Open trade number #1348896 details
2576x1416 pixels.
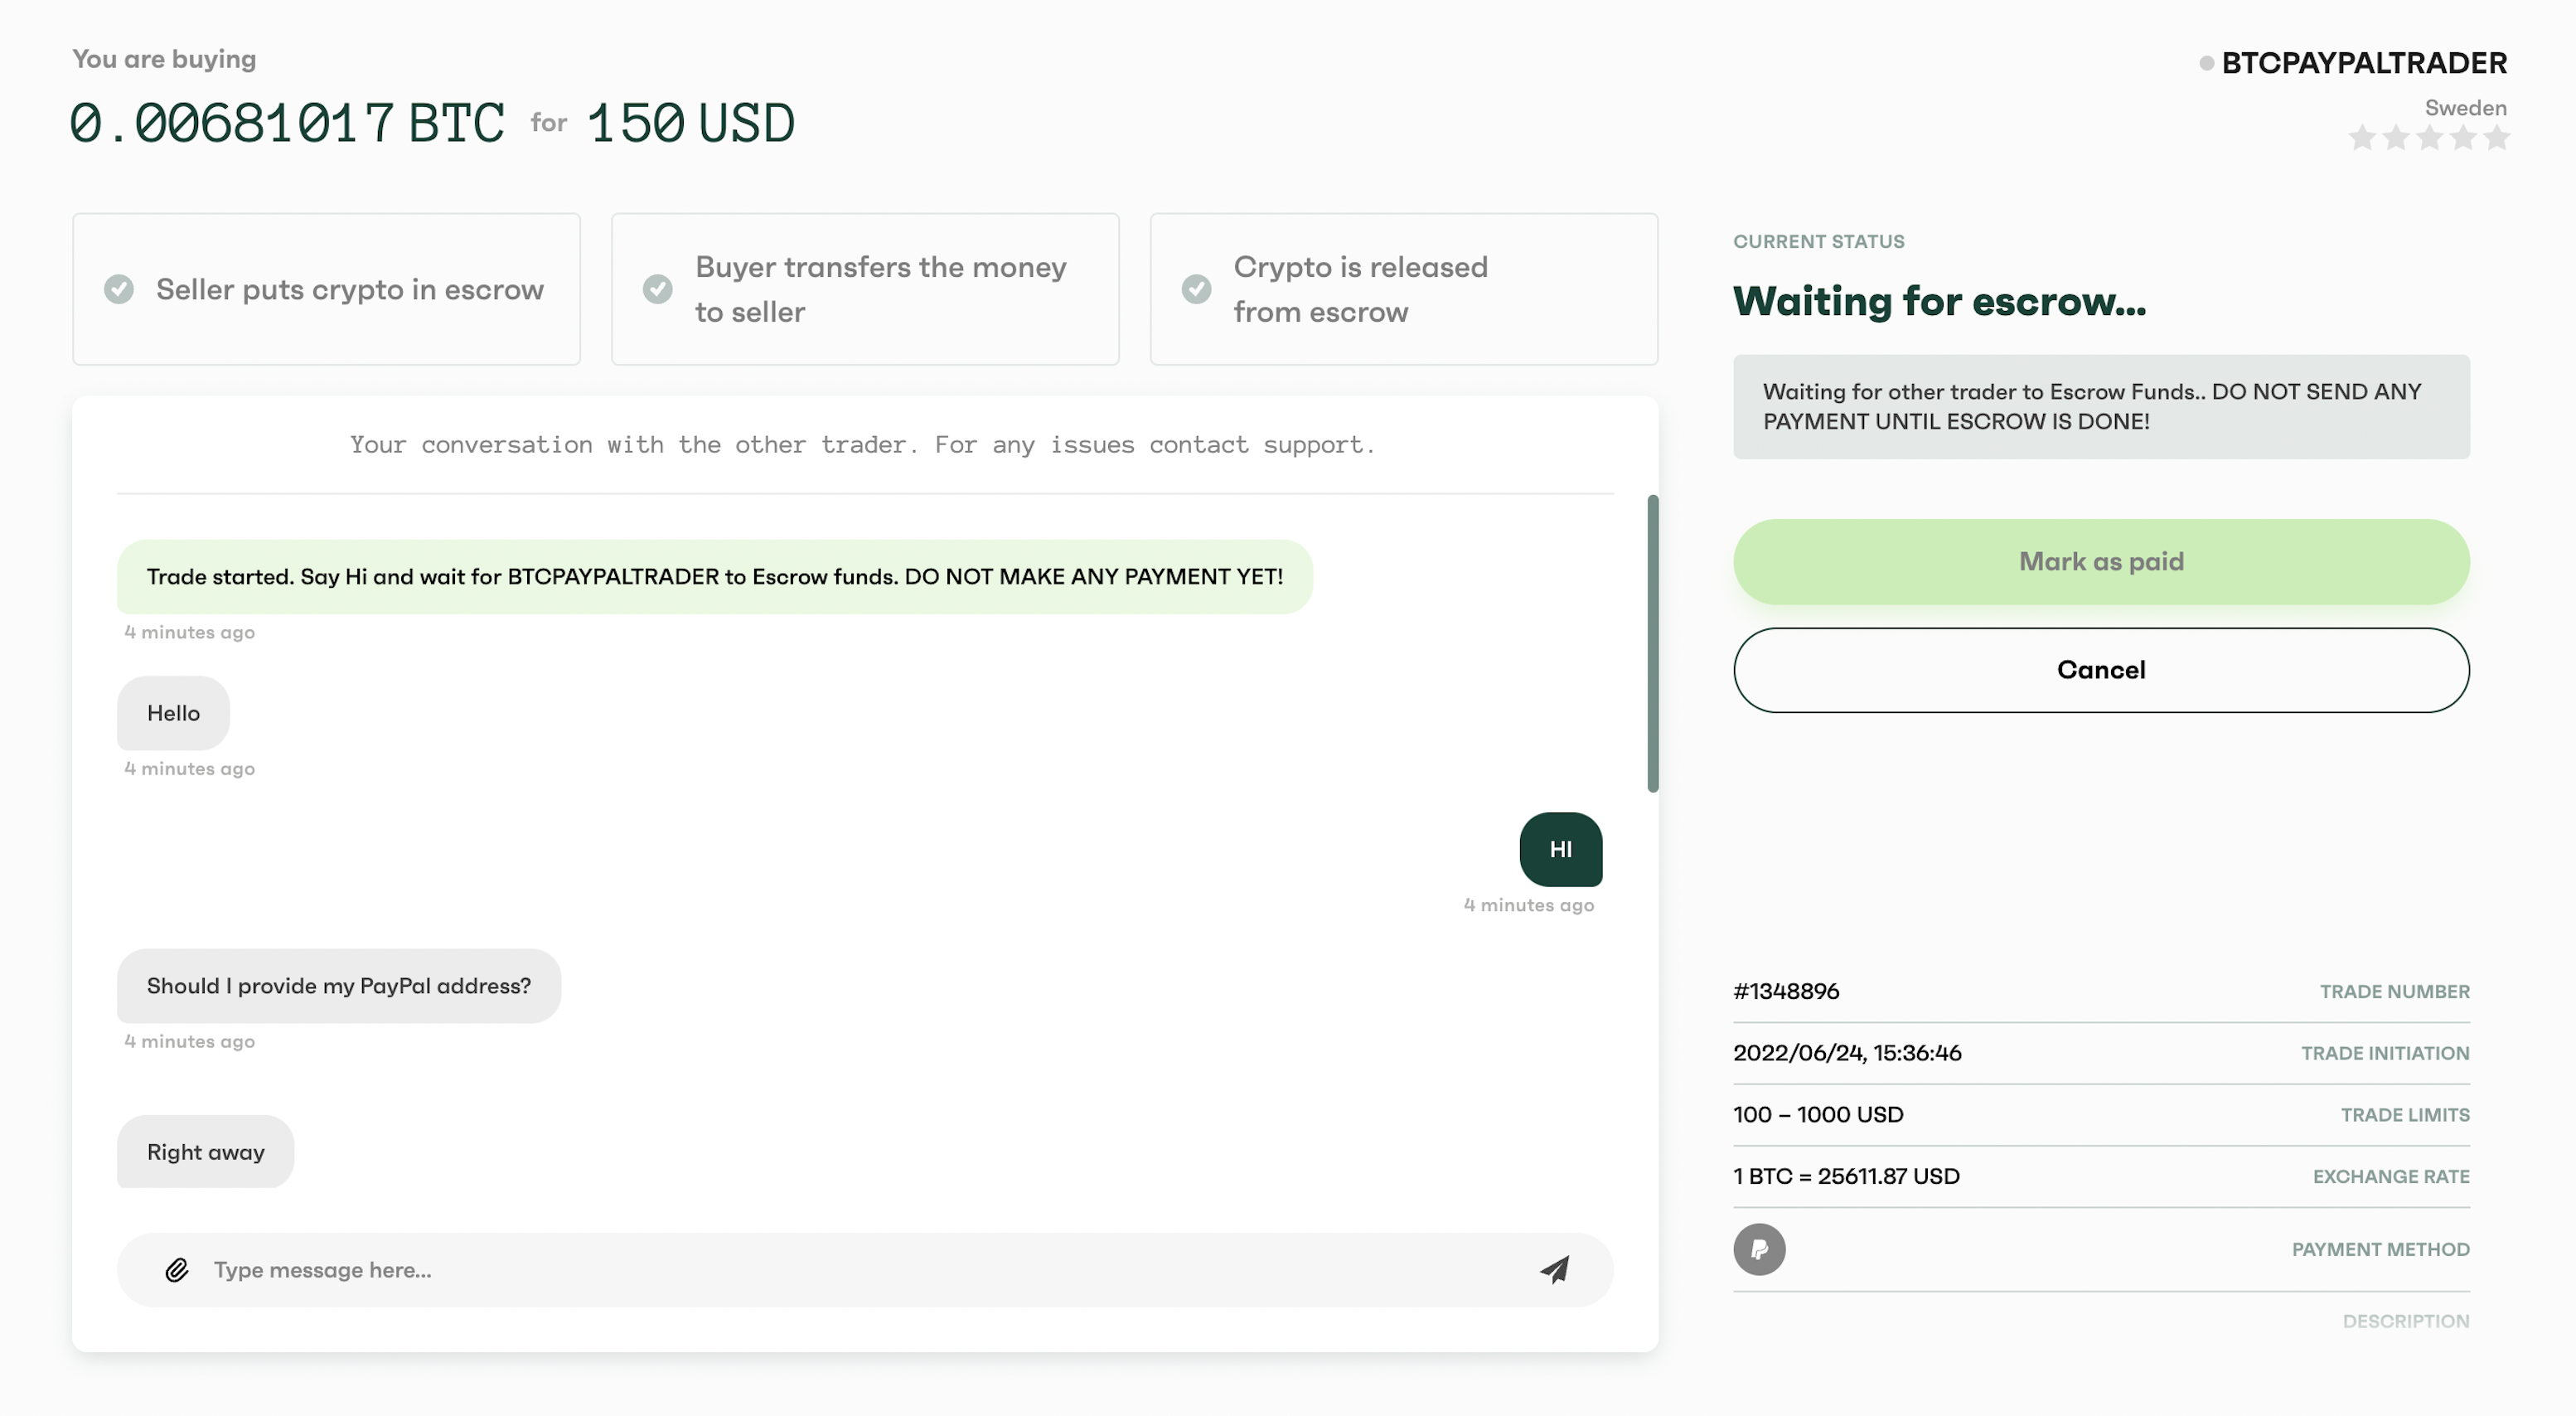(1784, 991)
